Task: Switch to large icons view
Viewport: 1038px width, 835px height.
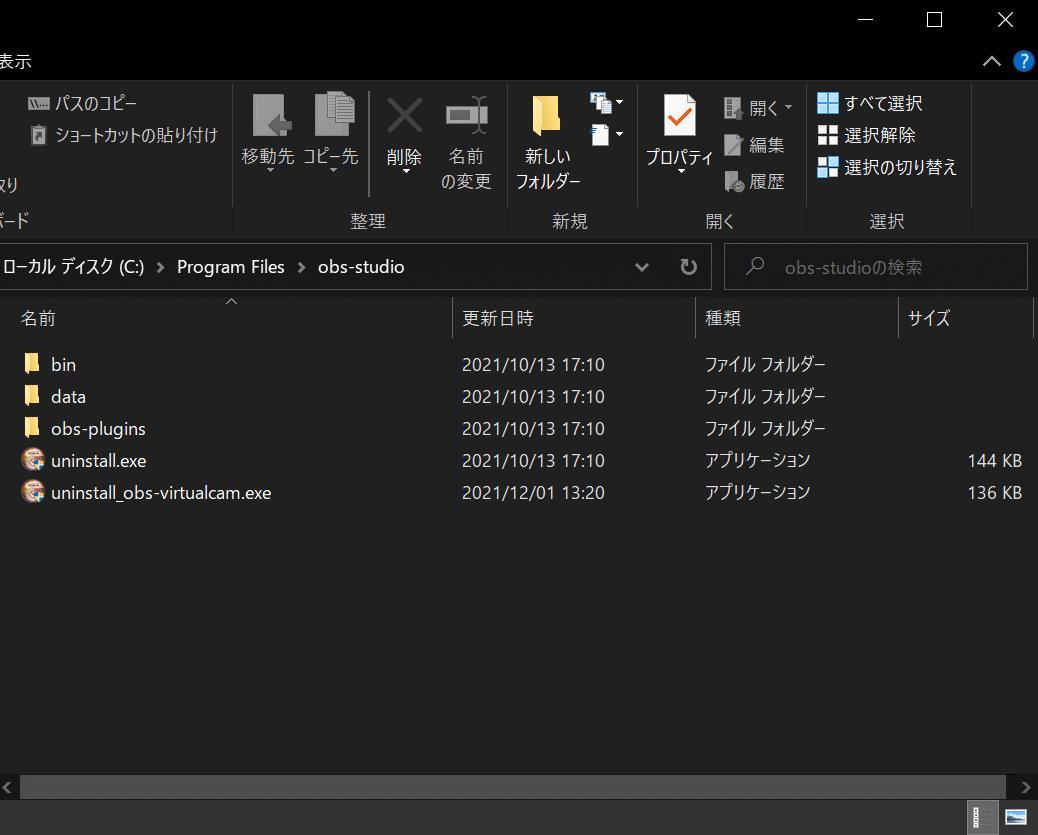Action: (x=1016, y=818)
